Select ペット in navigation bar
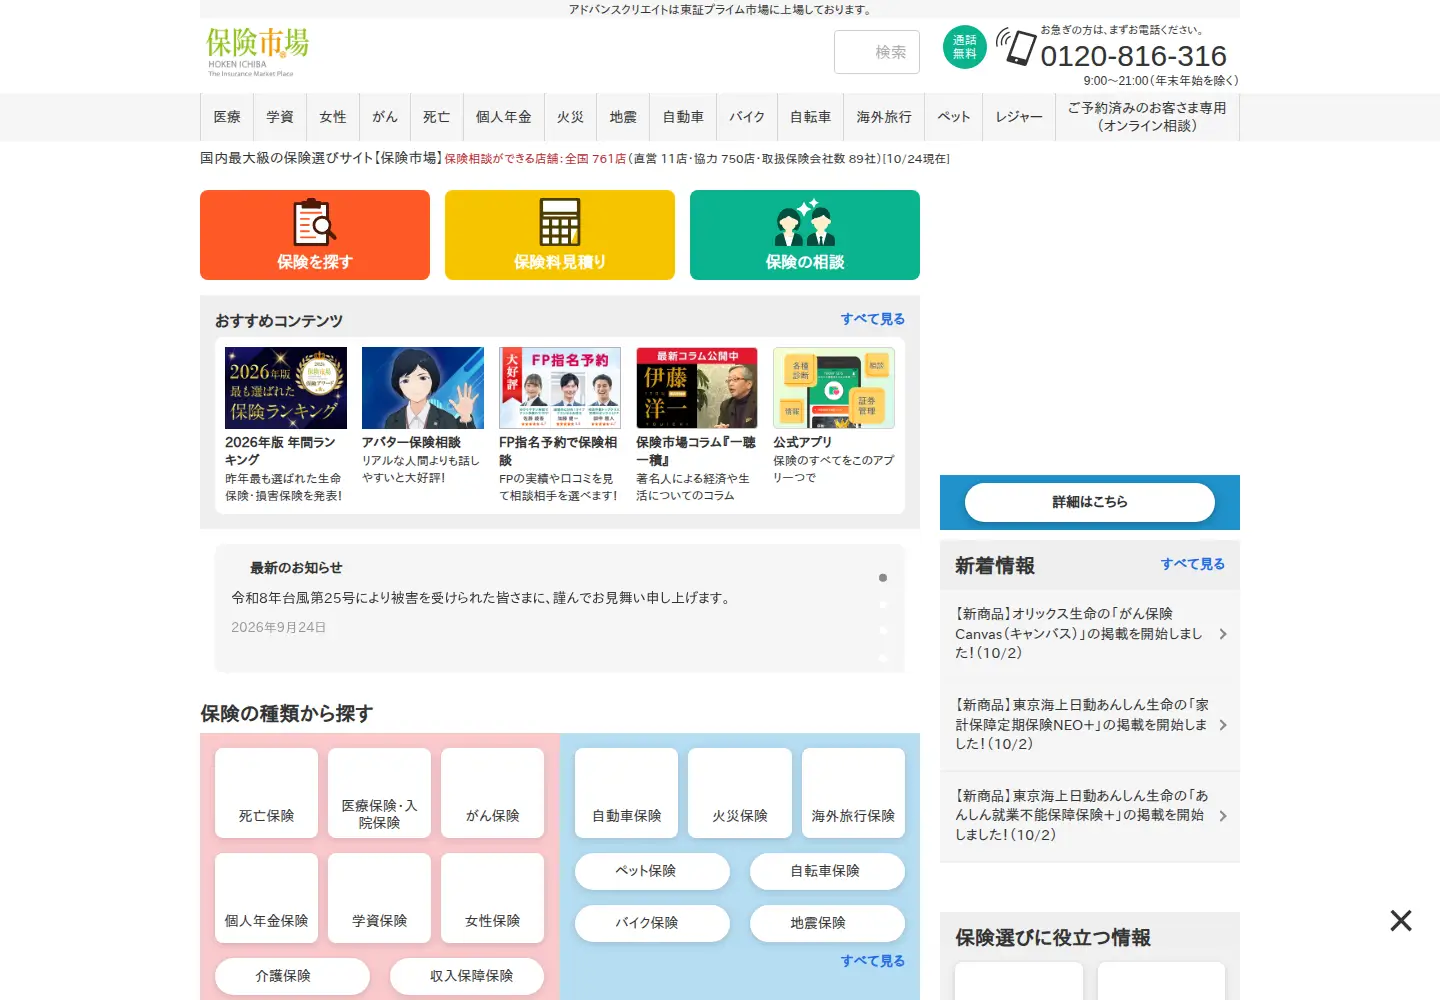The height and width of the screenshot is (1000, 1440). [x=953, y=117]
